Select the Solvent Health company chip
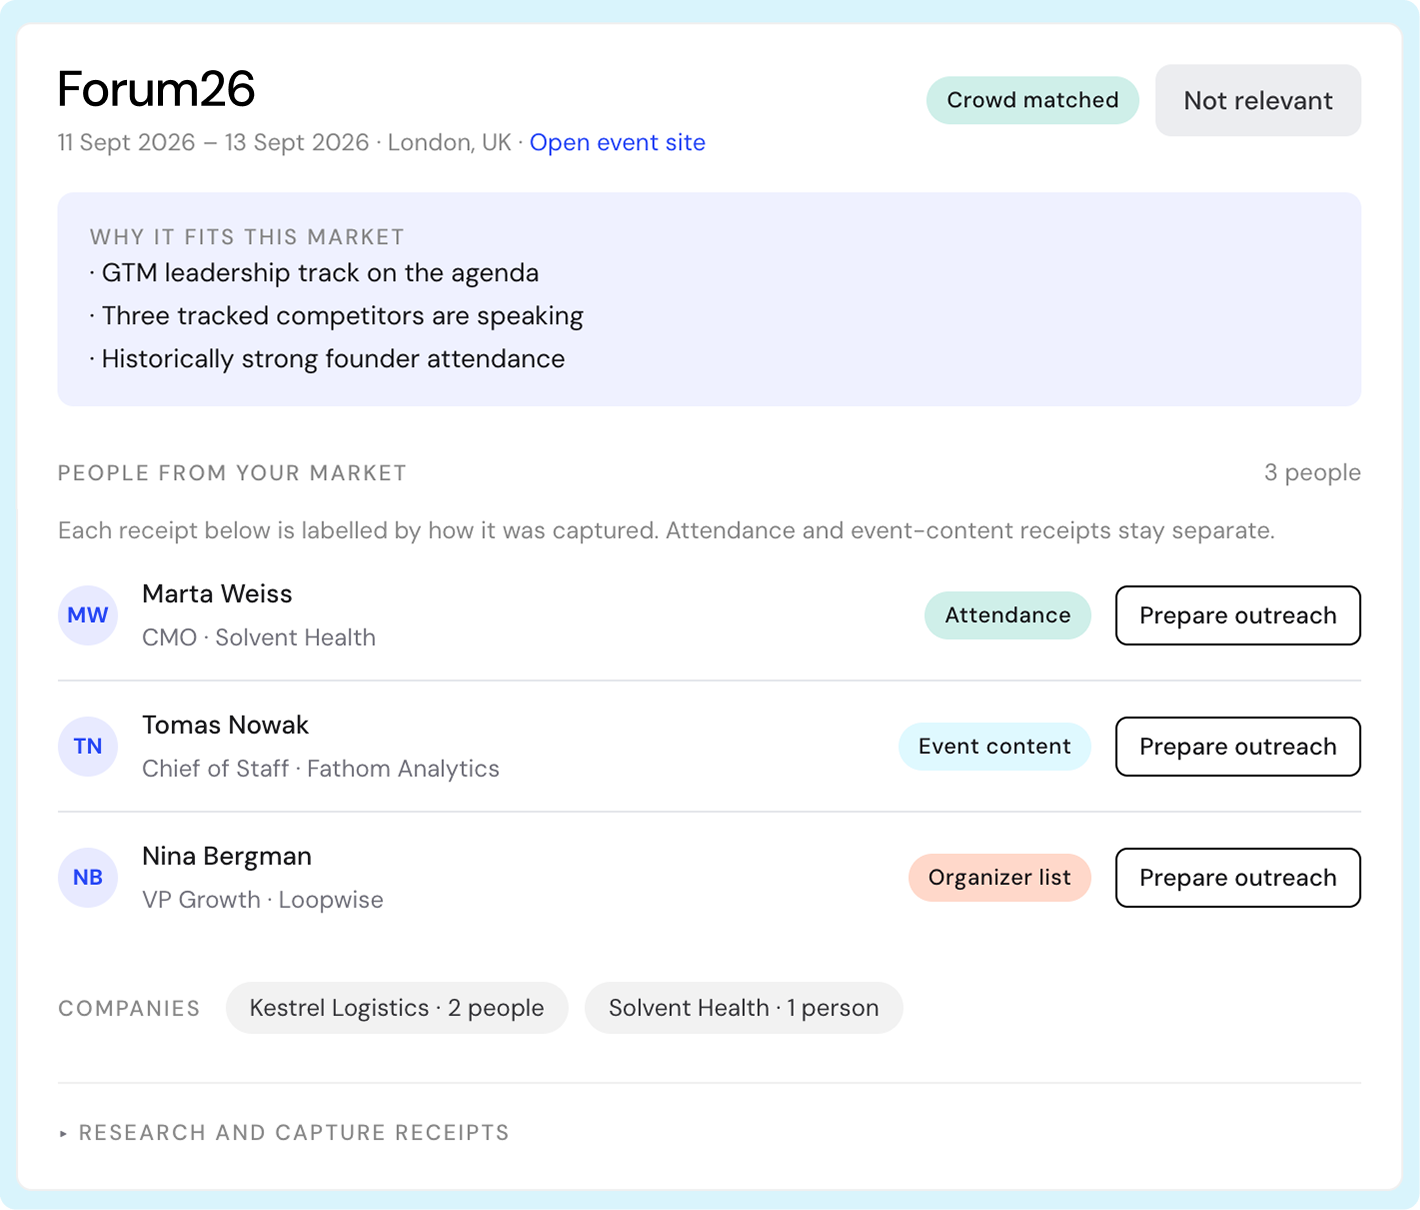This screenshot has width=1420, height=1210. 744,1008
